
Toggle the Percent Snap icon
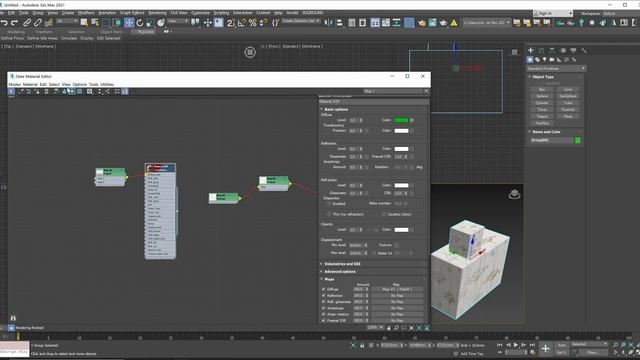[253, 23]
